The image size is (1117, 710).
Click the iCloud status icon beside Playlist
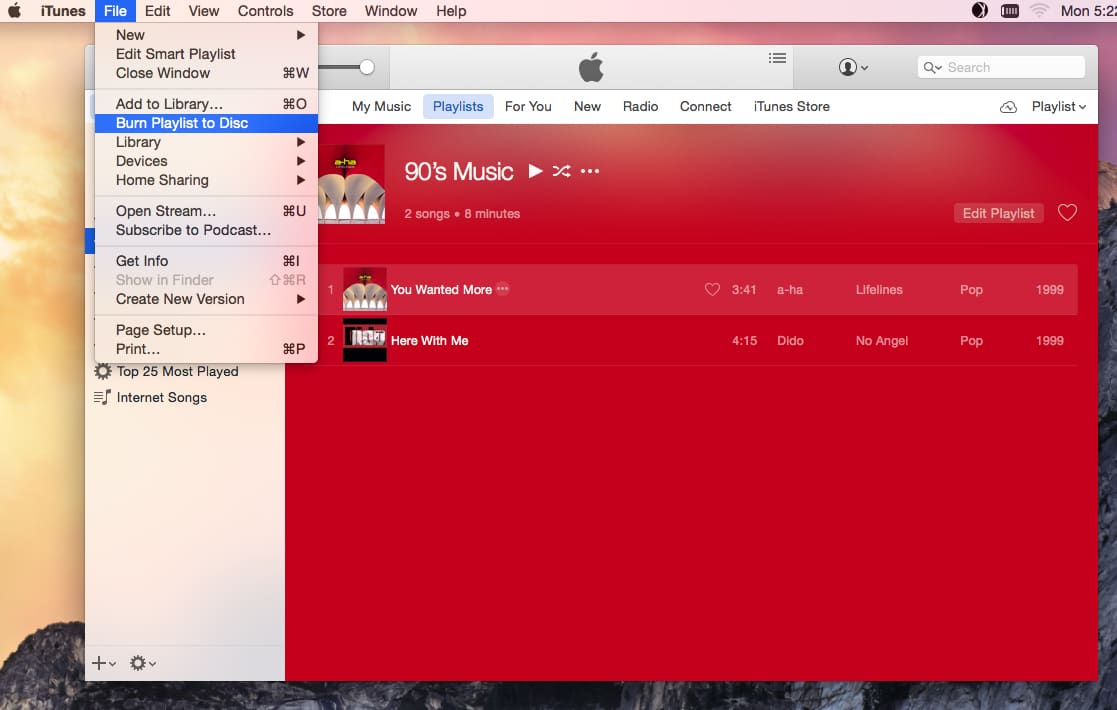pyautogui.click(x=1008, y=106)
